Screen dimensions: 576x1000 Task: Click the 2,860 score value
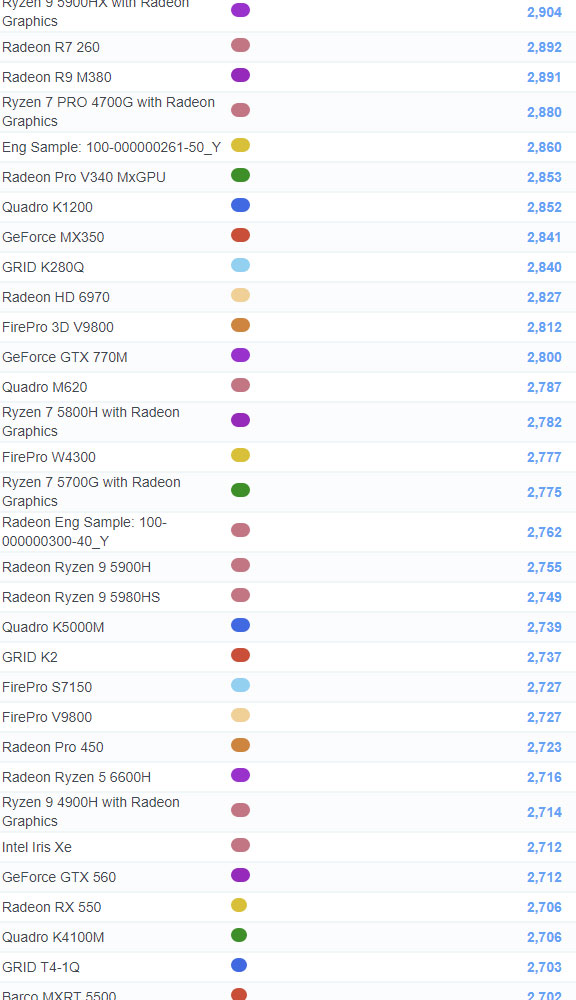click(544, 147)
